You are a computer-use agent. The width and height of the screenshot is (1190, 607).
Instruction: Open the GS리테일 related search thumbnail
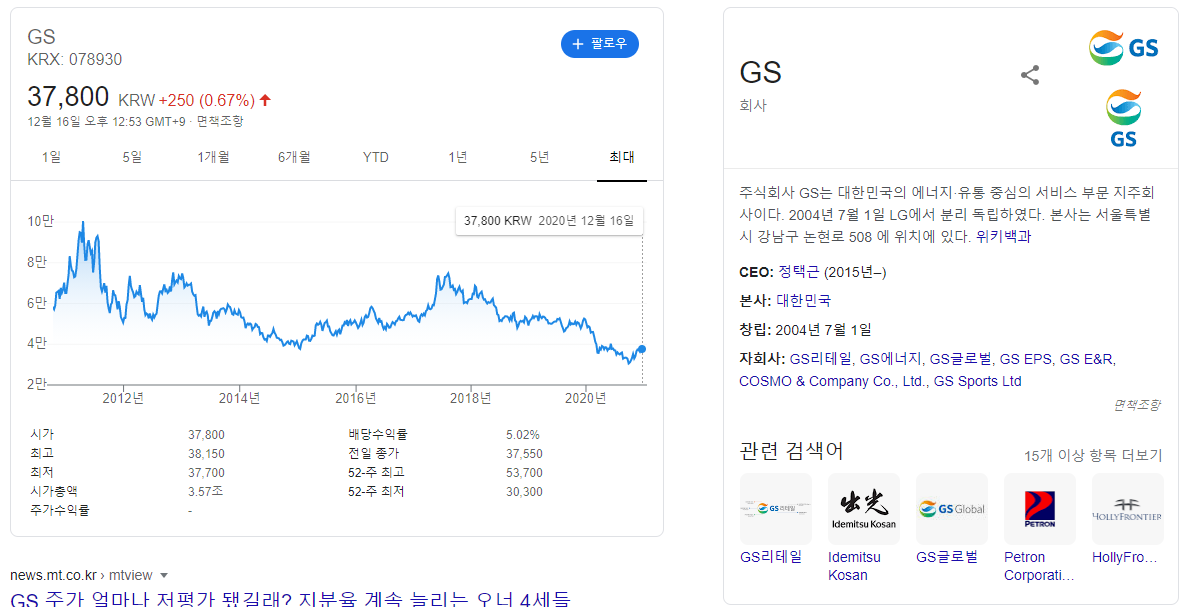[776, 509]
